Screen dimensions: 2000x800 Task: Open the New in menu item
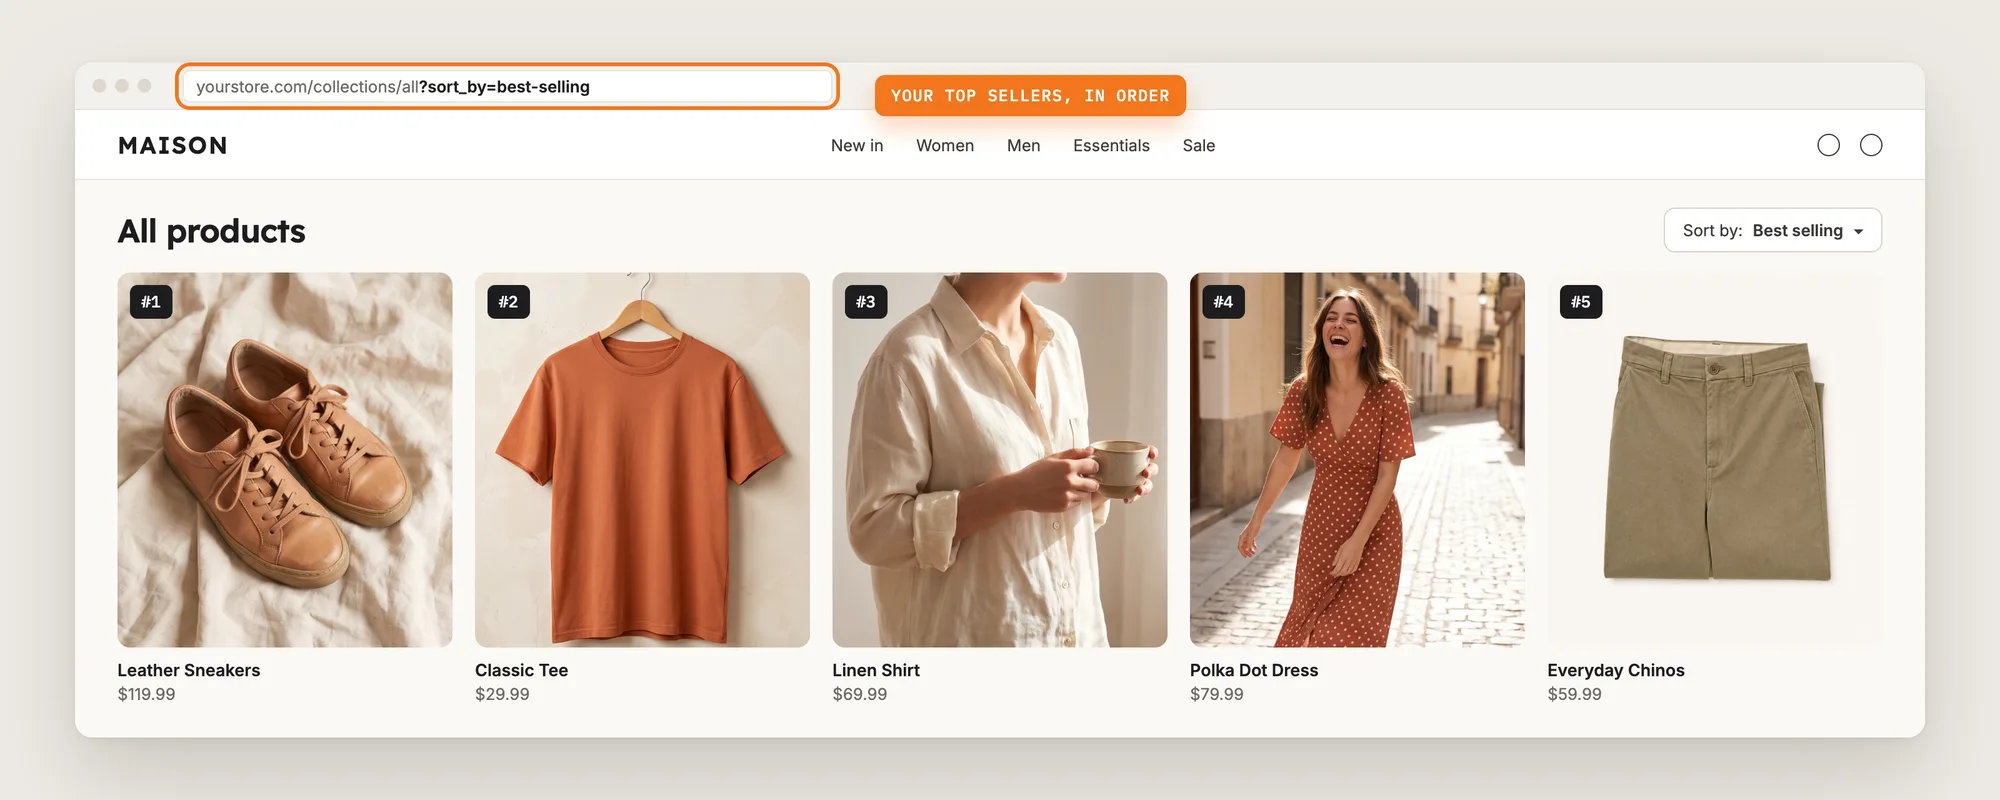point(857,146)
